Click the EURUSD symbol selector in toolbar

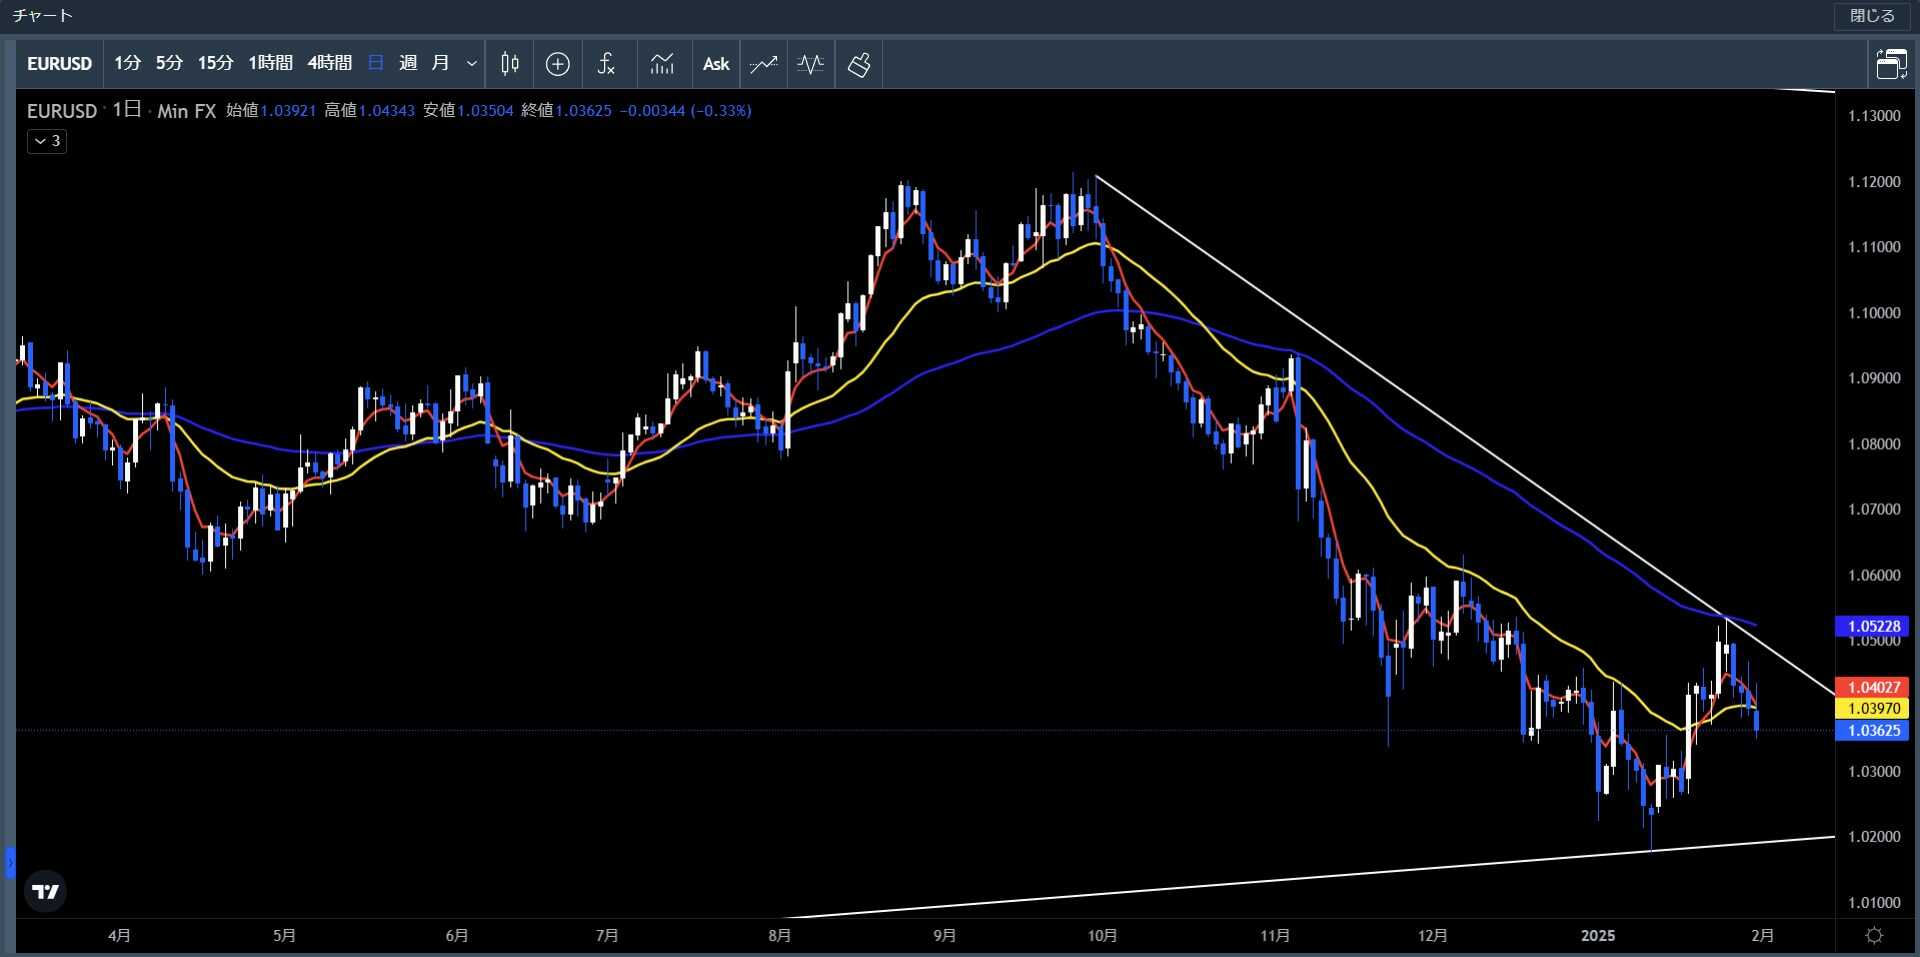coord(59,63)
